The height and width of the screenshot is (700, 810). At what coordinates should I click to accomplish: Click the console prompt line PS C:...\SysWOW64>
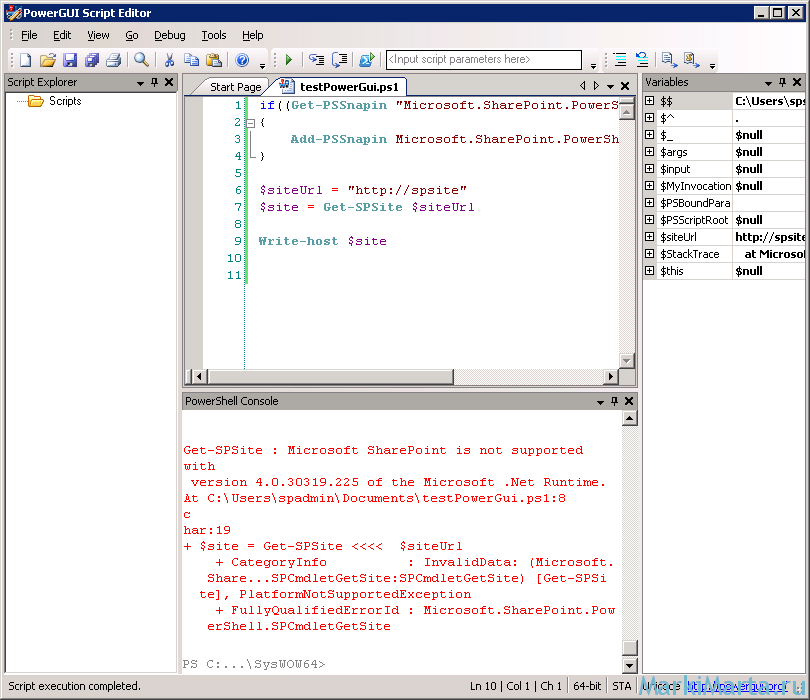pos(254,664)
